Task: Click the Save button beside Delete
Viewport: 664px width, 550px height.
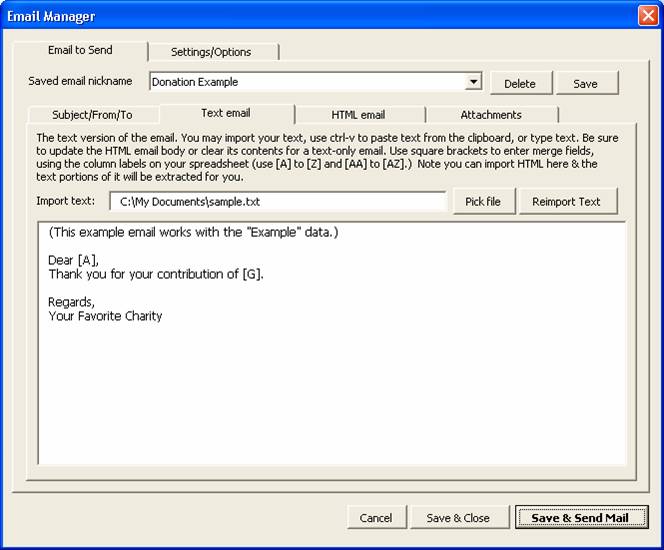Action: 586,83
